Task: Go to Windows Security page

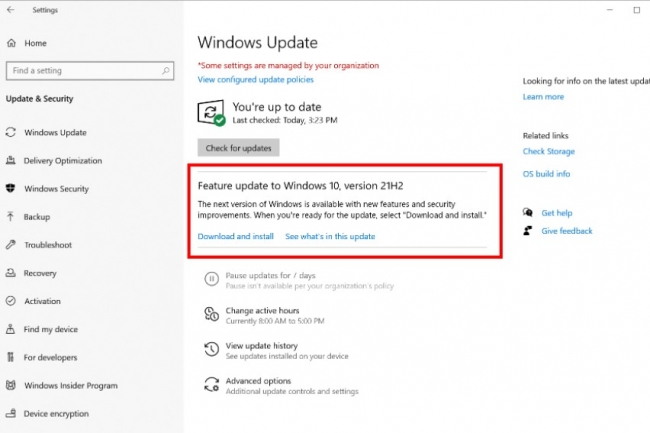Action: pyautogui.click(x=56, y=189)
